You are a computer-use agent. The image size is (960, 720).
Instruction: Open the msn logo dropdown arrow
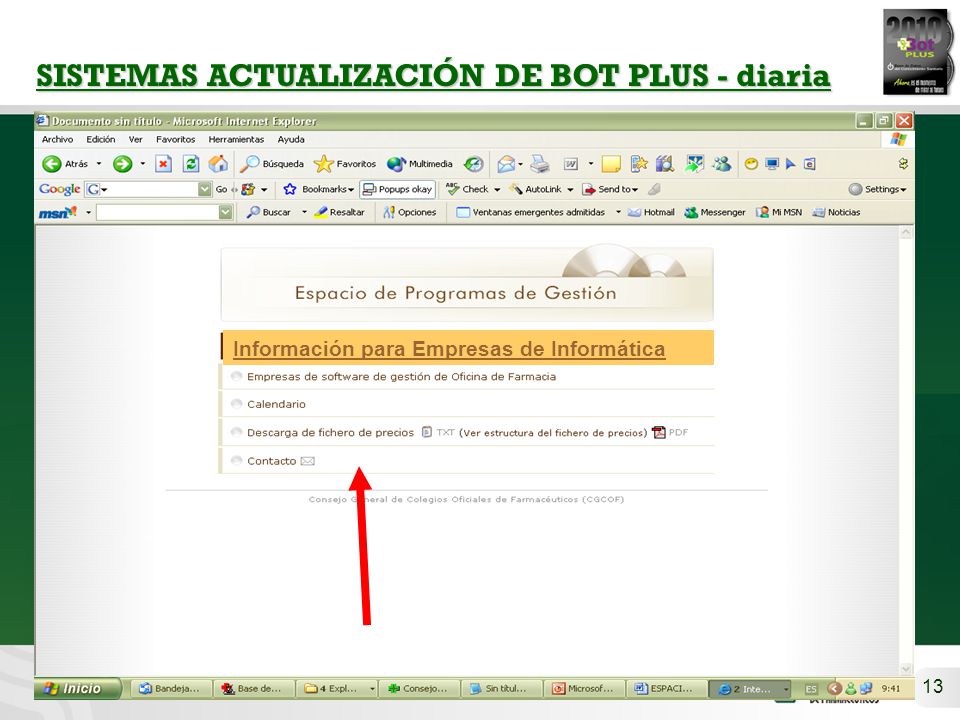pyautogui.click(x=88, y=212)
